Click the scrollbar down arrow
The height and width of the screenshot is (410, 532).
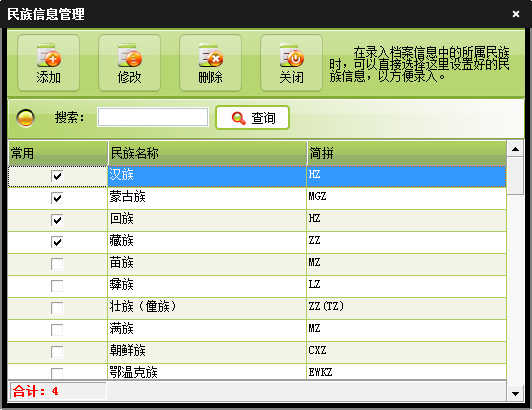coord(515,394)
